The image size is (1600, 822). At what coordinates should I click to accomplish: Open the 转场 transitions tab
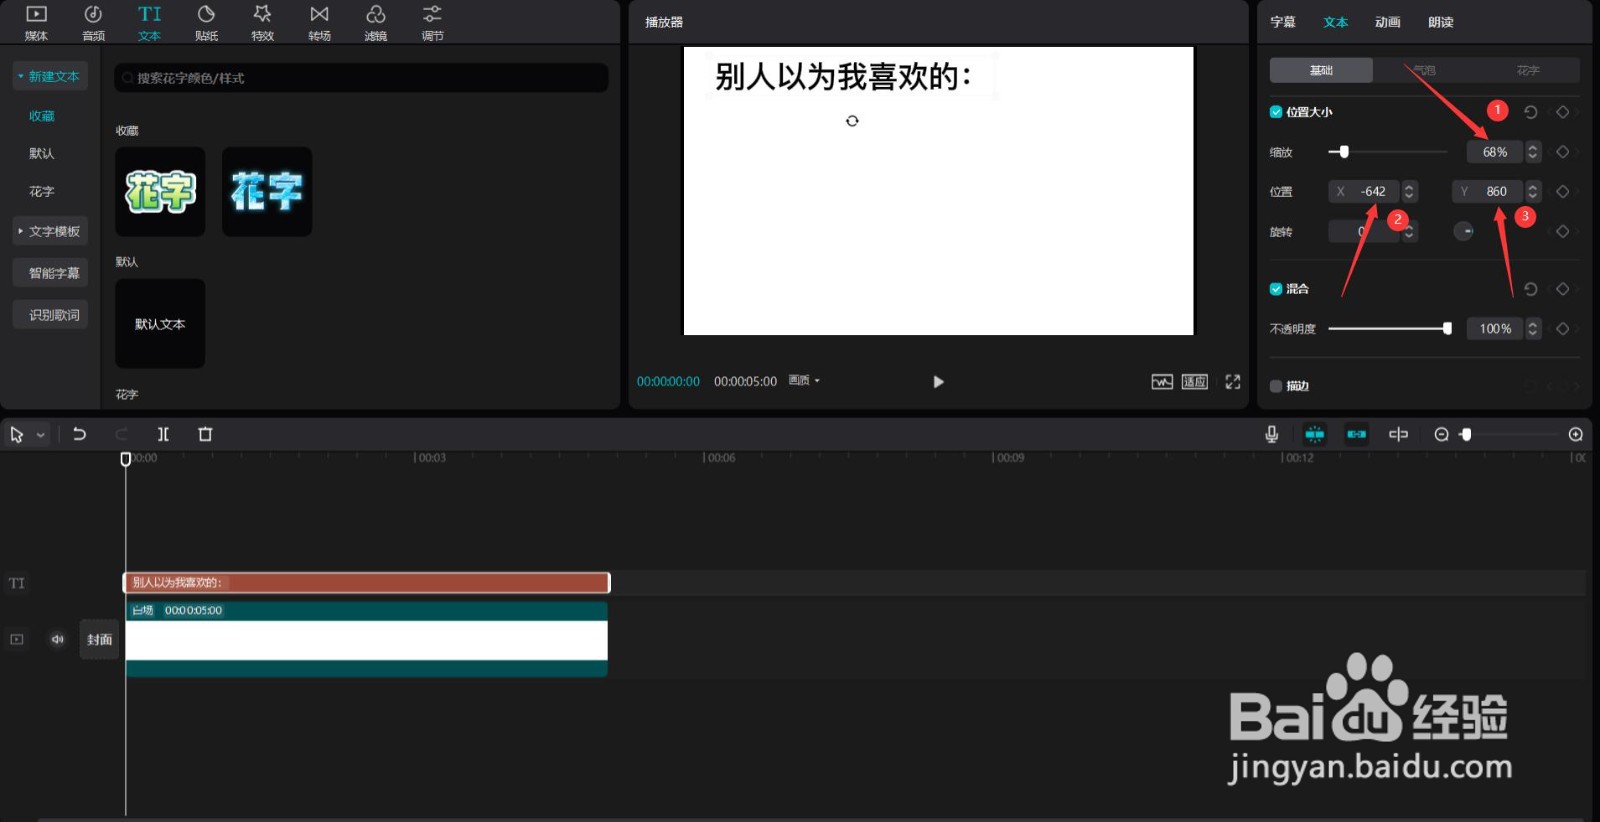(319, 22)
